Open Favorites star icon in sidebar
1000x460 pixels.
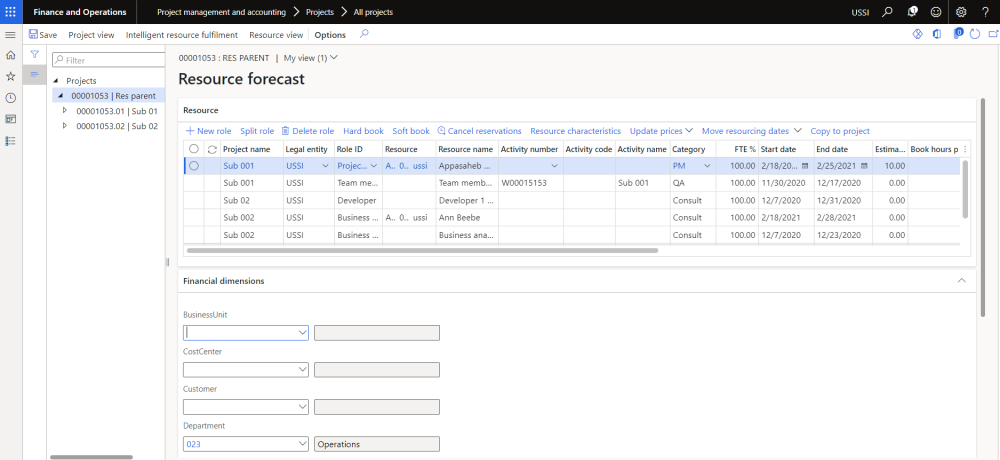click(x=11, y=76)
